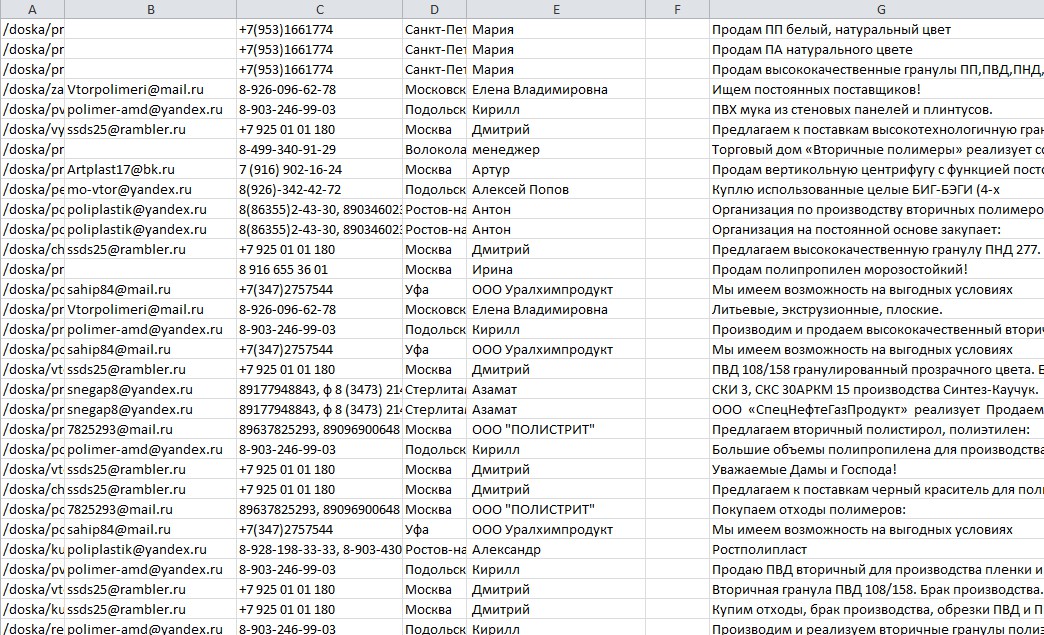Click email cell 'Artplast17@bk.ru'
1044x635 pixels.
(x=150, y=169)
